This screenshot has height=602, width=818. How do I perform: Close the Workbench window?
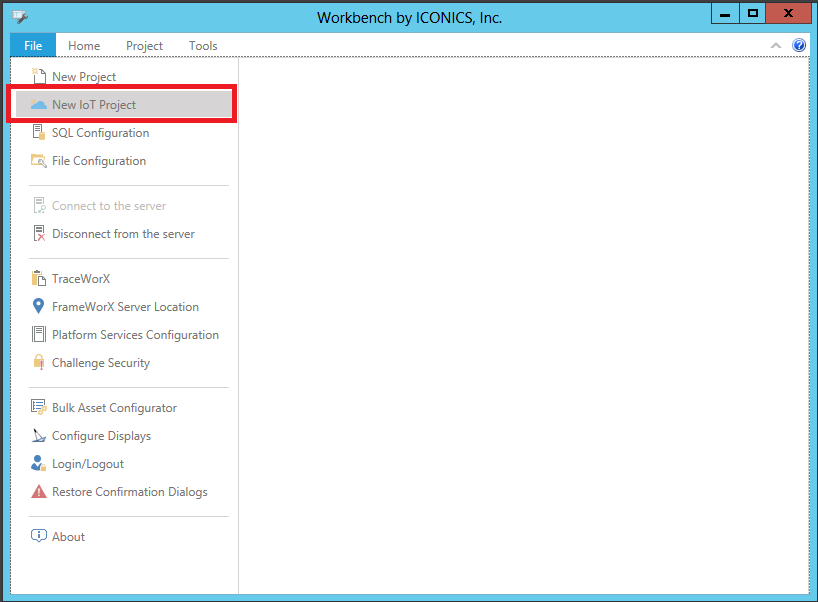pos(788,14)
